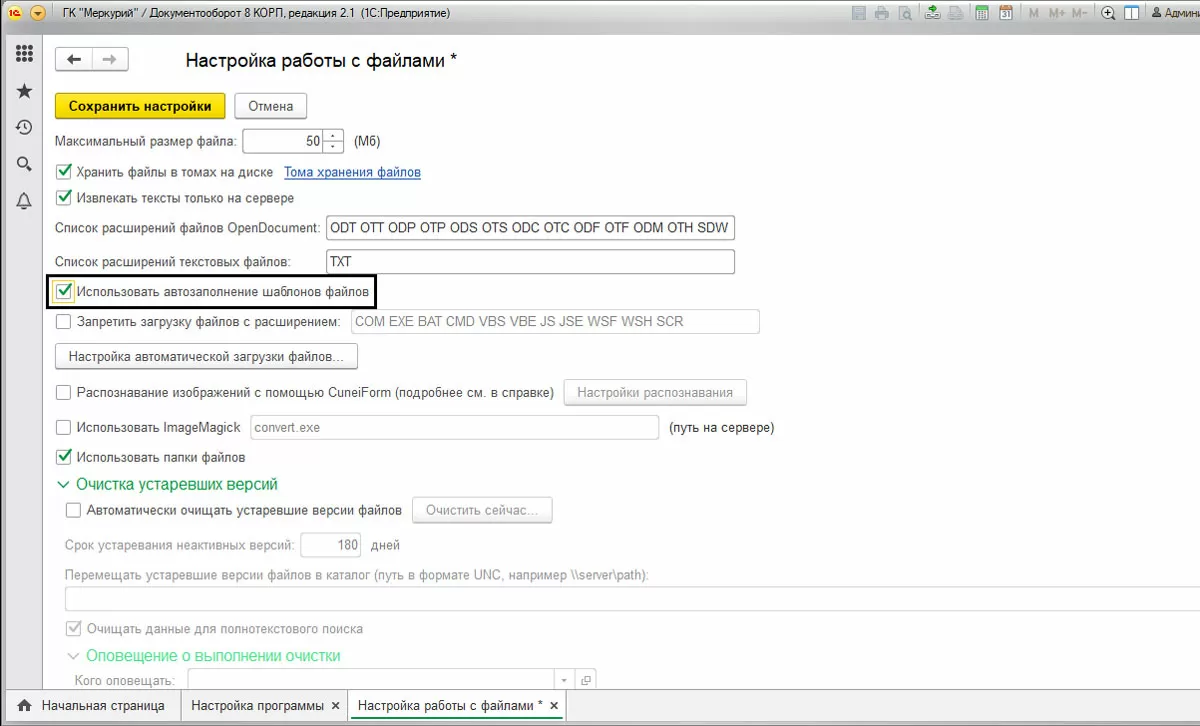Click the Get link icon with green arrow

(x=932, y=13)
